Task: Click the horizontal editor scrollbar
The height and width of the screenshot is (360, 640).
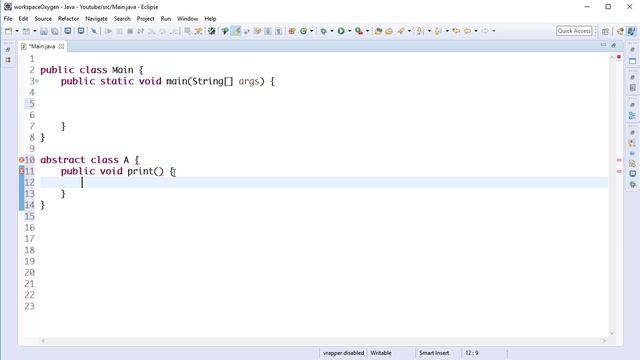Action: 323,340
